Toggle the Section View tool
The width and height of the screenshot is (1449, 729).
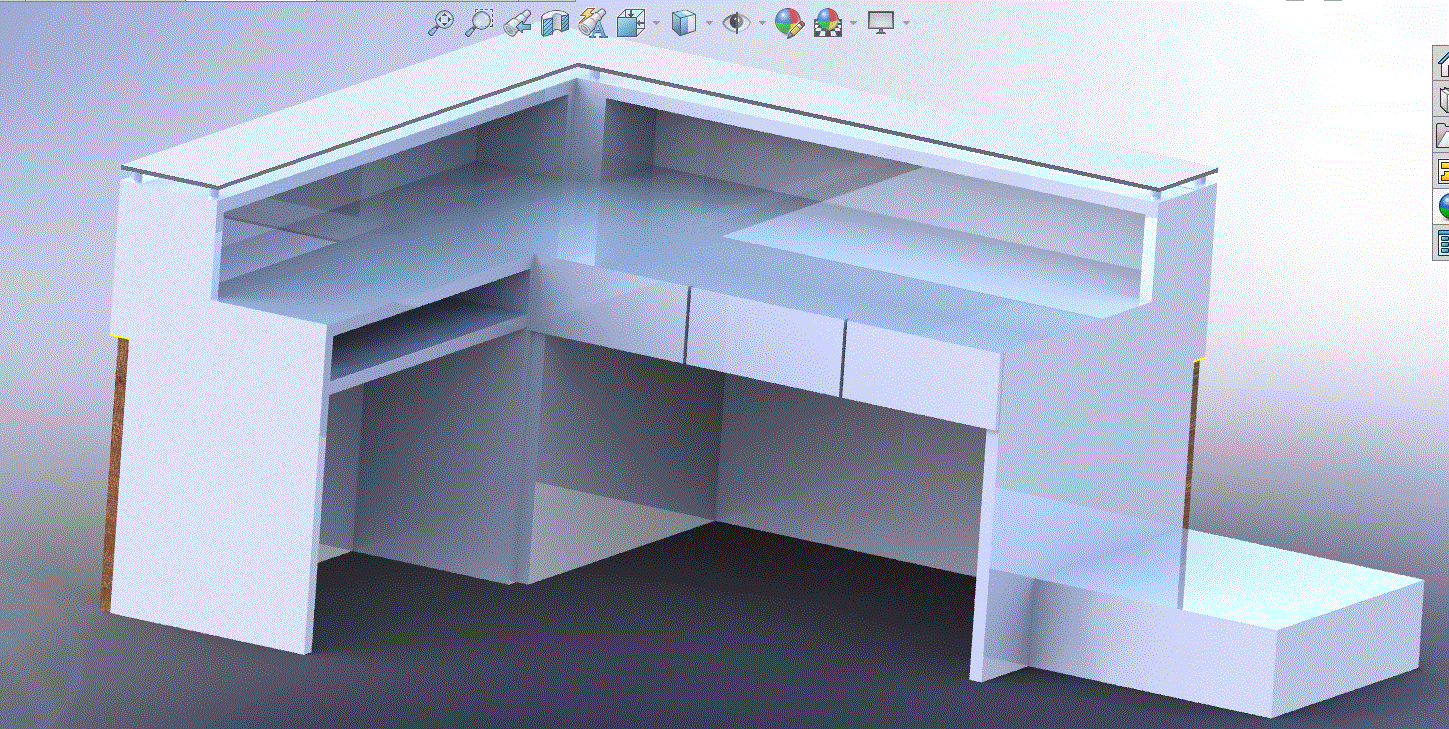555,22
